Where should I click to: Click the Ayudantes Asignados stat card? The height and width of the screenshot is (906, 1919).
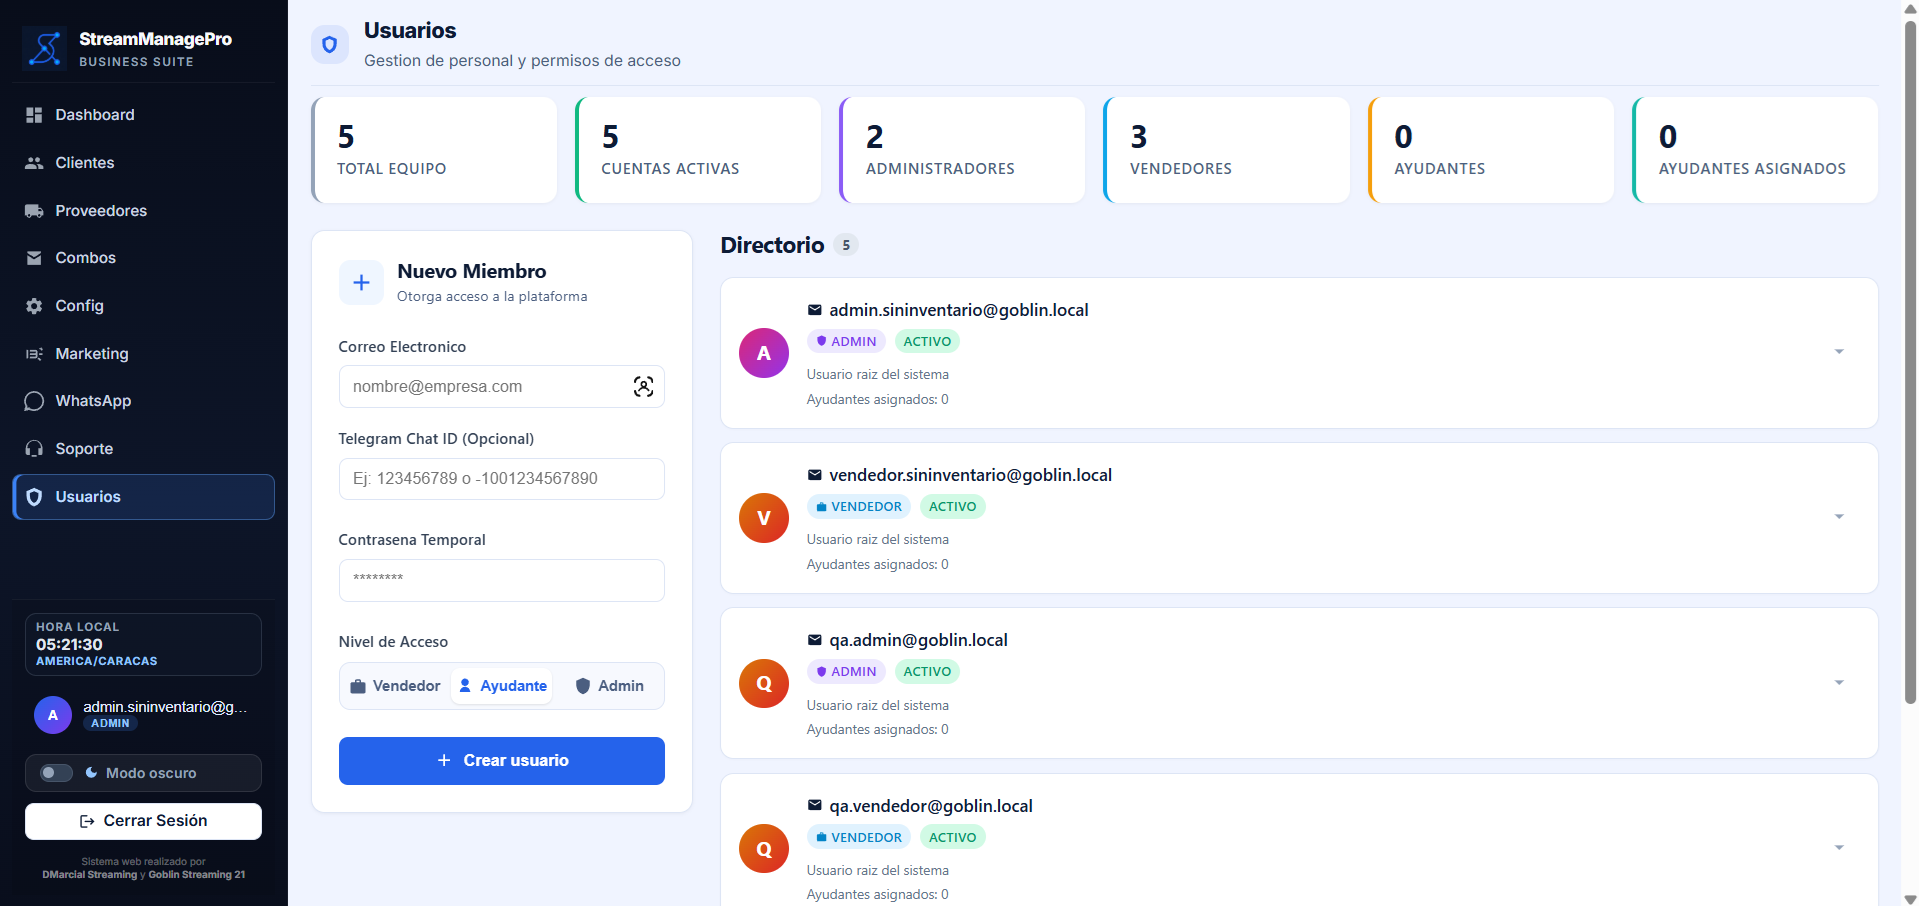click(1756, 150)
